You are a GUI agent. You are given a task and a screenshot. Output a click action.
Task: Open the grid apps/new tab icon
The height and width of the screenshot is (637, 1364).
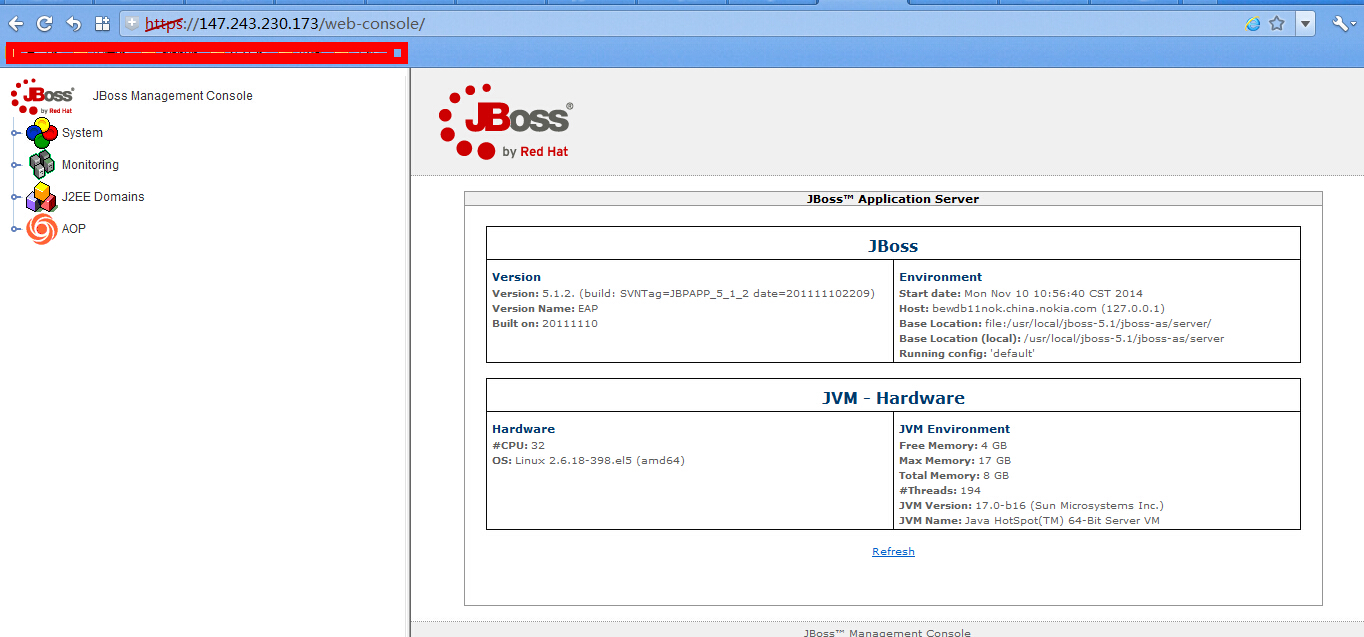(102, 23)
